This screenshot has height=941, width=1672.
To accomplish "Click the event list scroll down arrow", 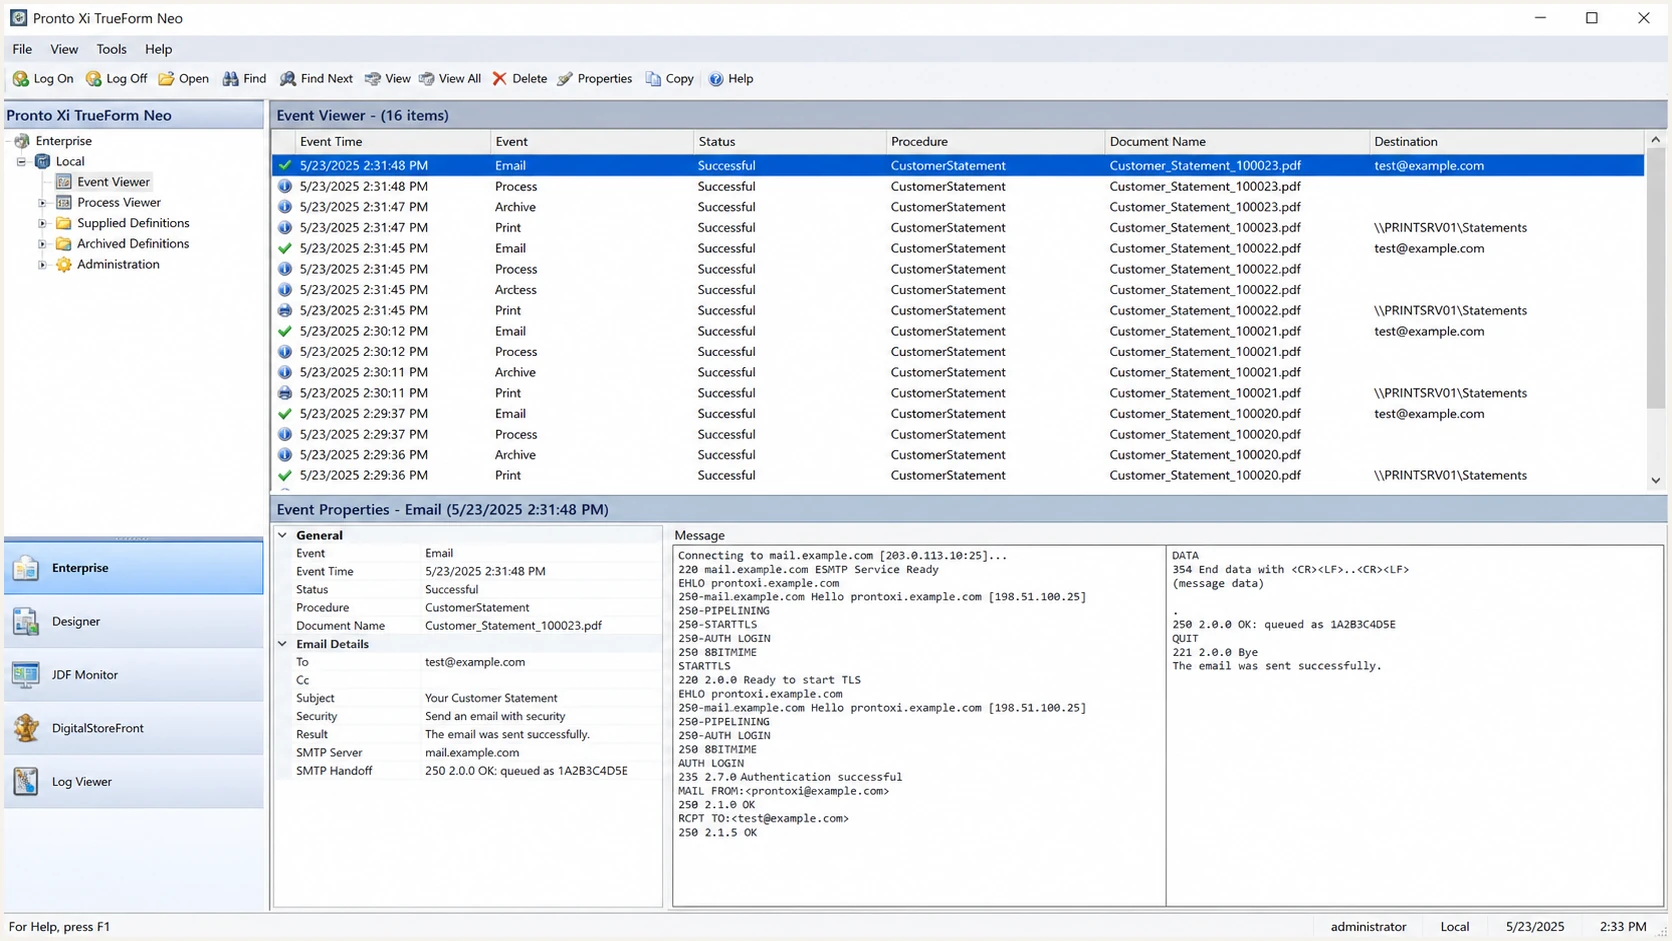I will 1655,481.
